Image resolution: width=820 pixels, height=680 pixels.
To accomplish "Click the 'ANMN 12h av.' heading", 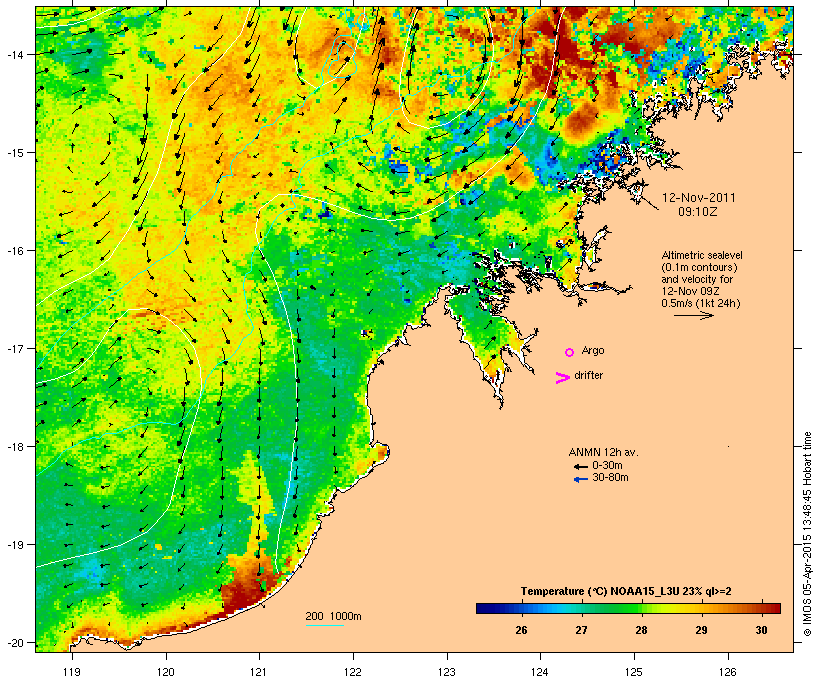I will [x=603, y=452].
